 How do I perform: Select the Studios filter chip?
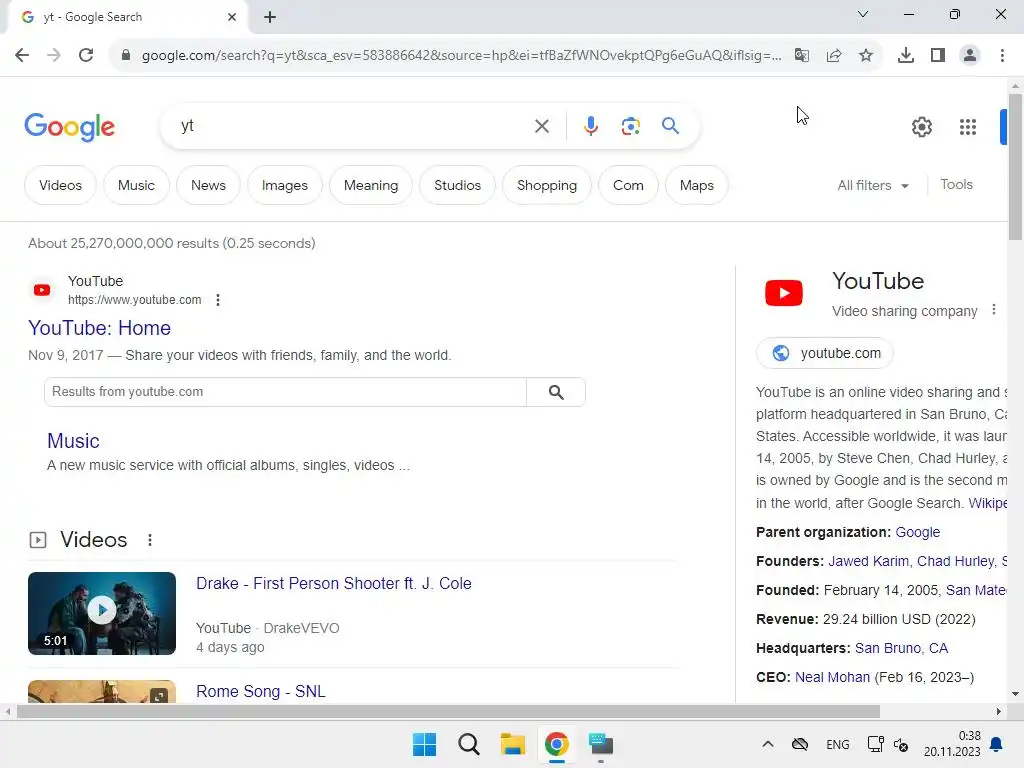pyautogui.click(x=457, y=185)
